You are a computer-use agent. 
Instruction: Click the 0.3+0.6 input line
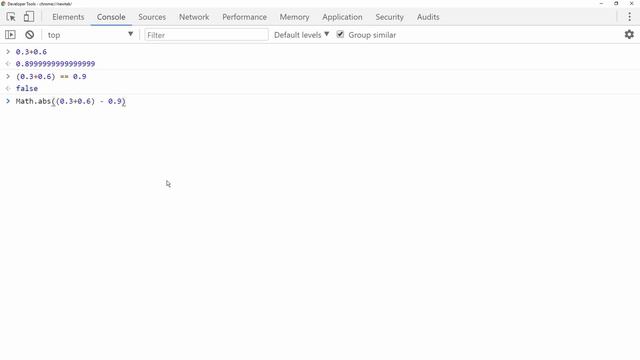coord(31,52)
